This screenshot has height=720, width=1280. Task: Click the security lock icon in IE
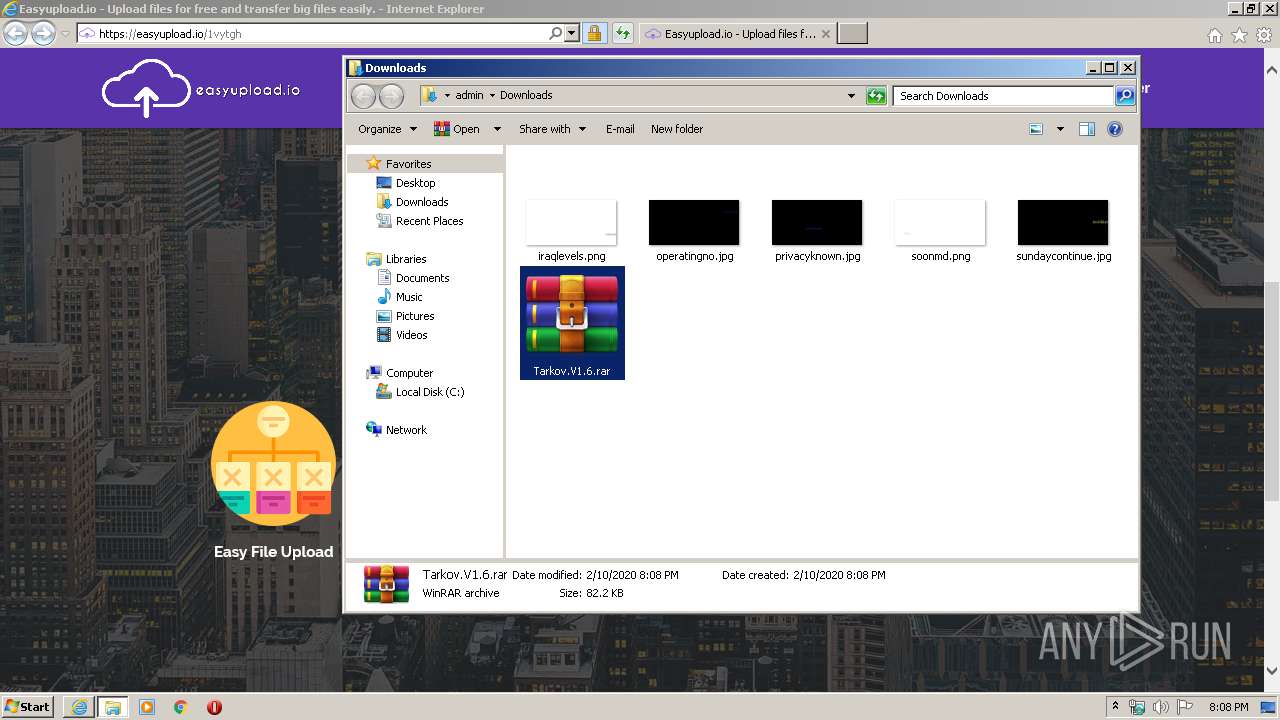point(594,33)
